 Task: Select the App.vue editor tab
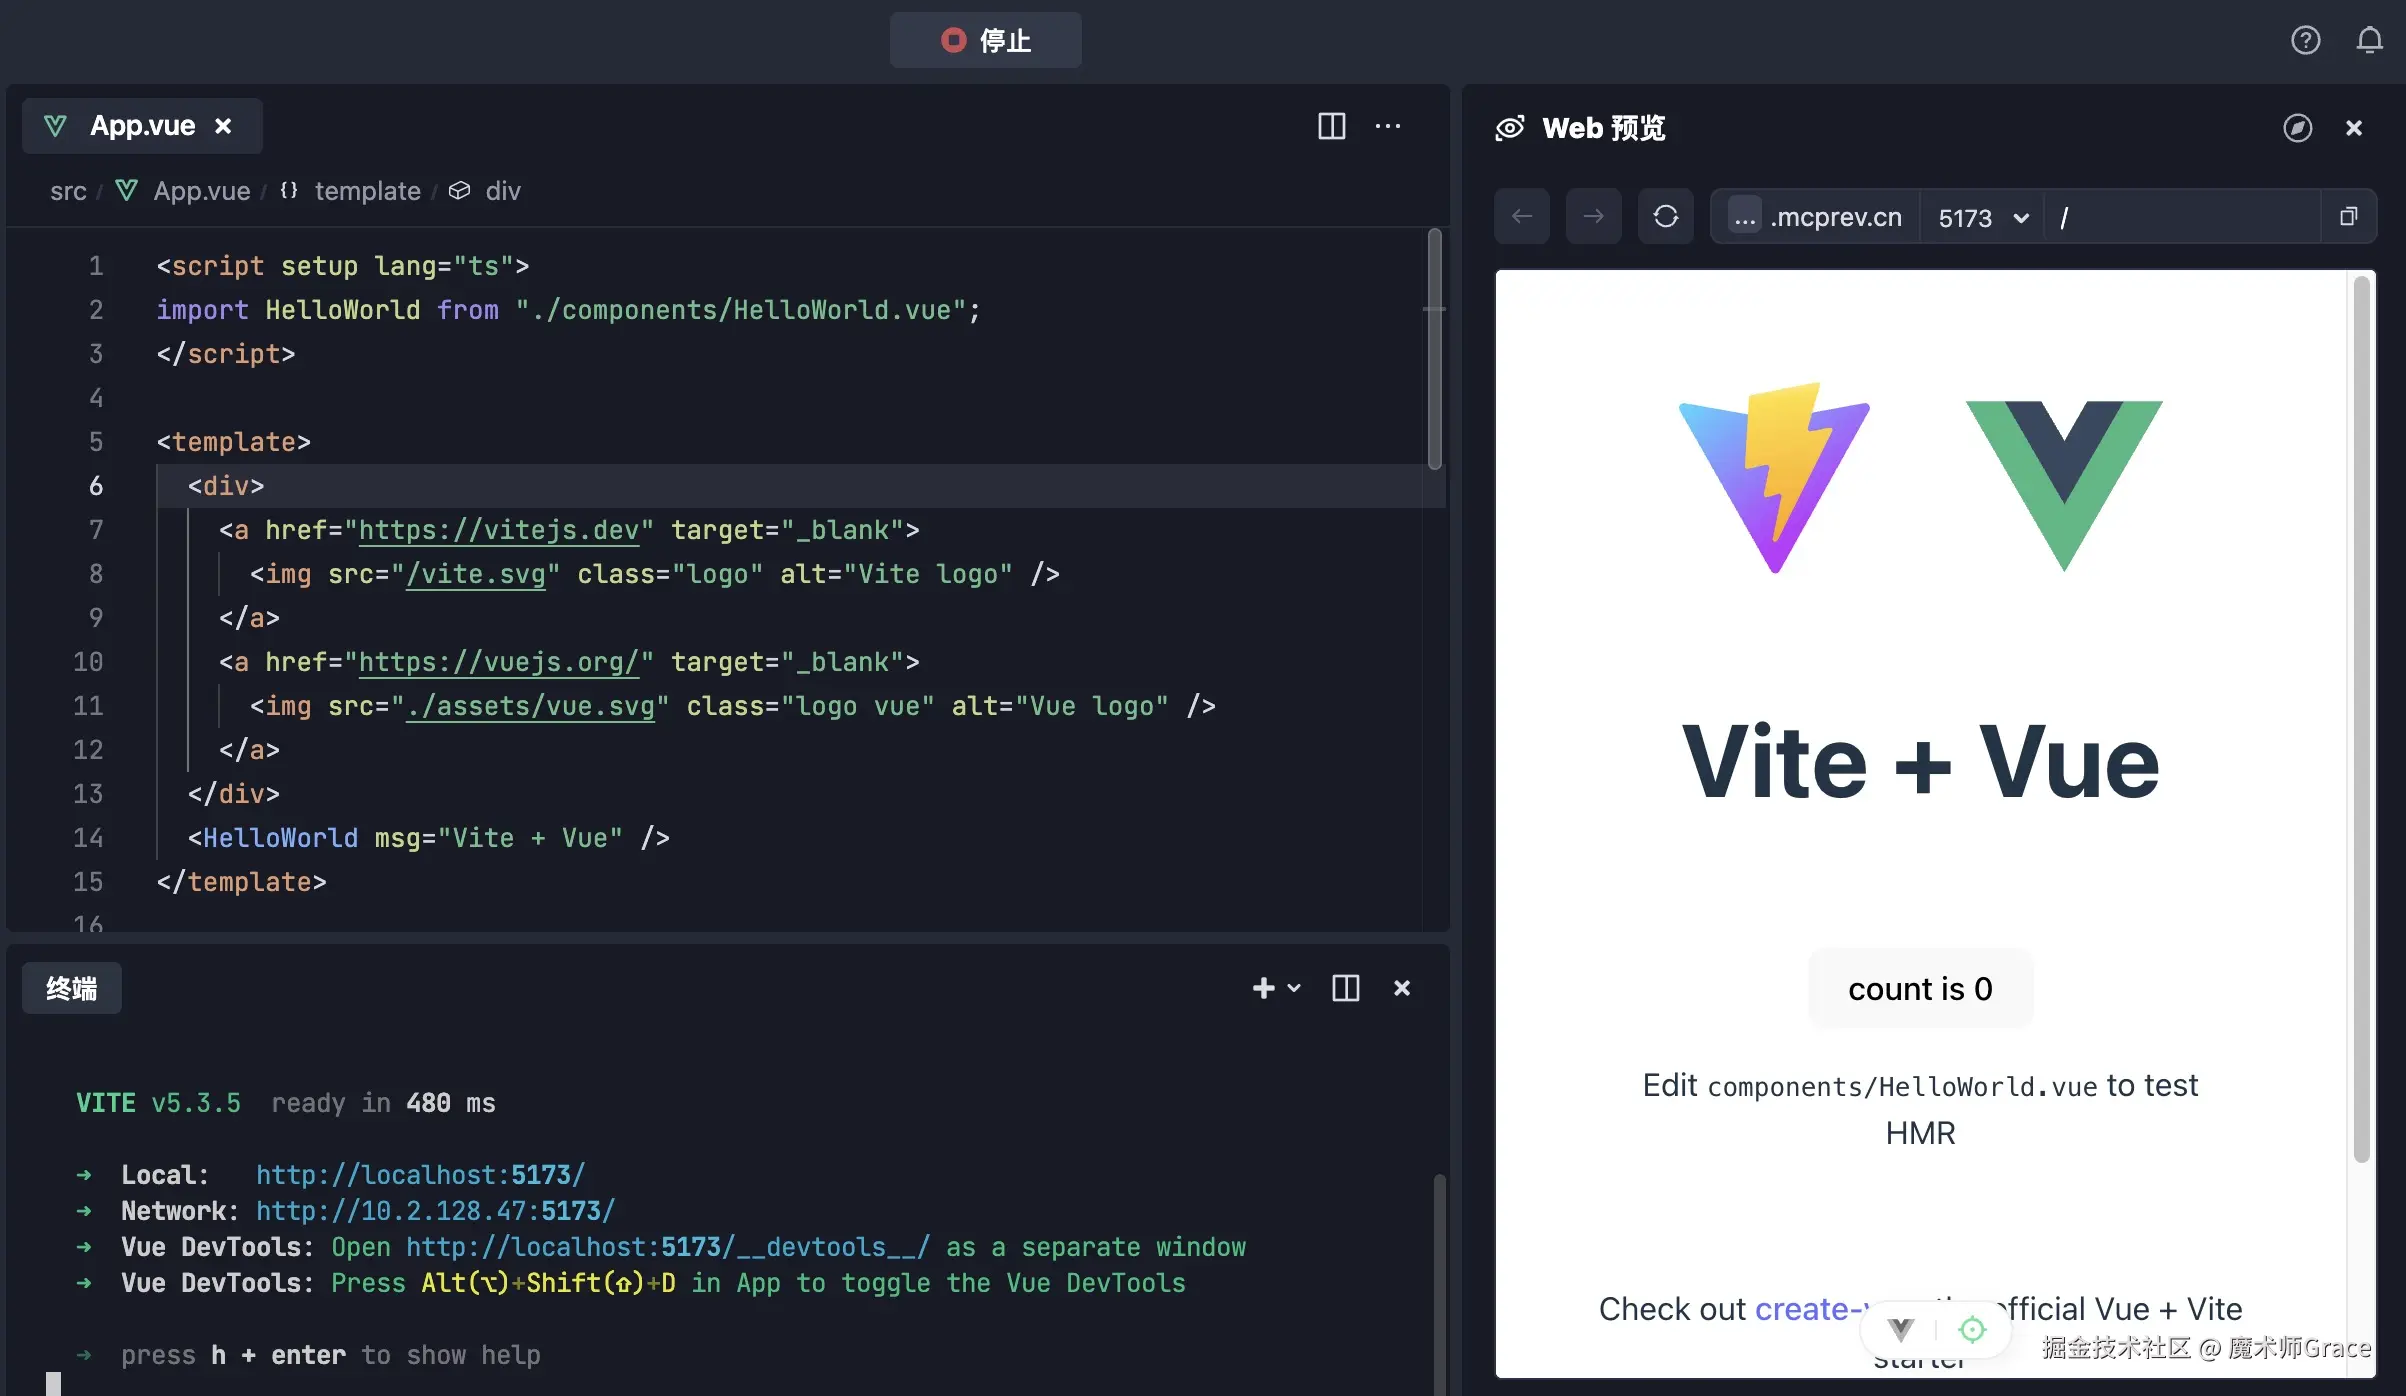tap(142, 126)
